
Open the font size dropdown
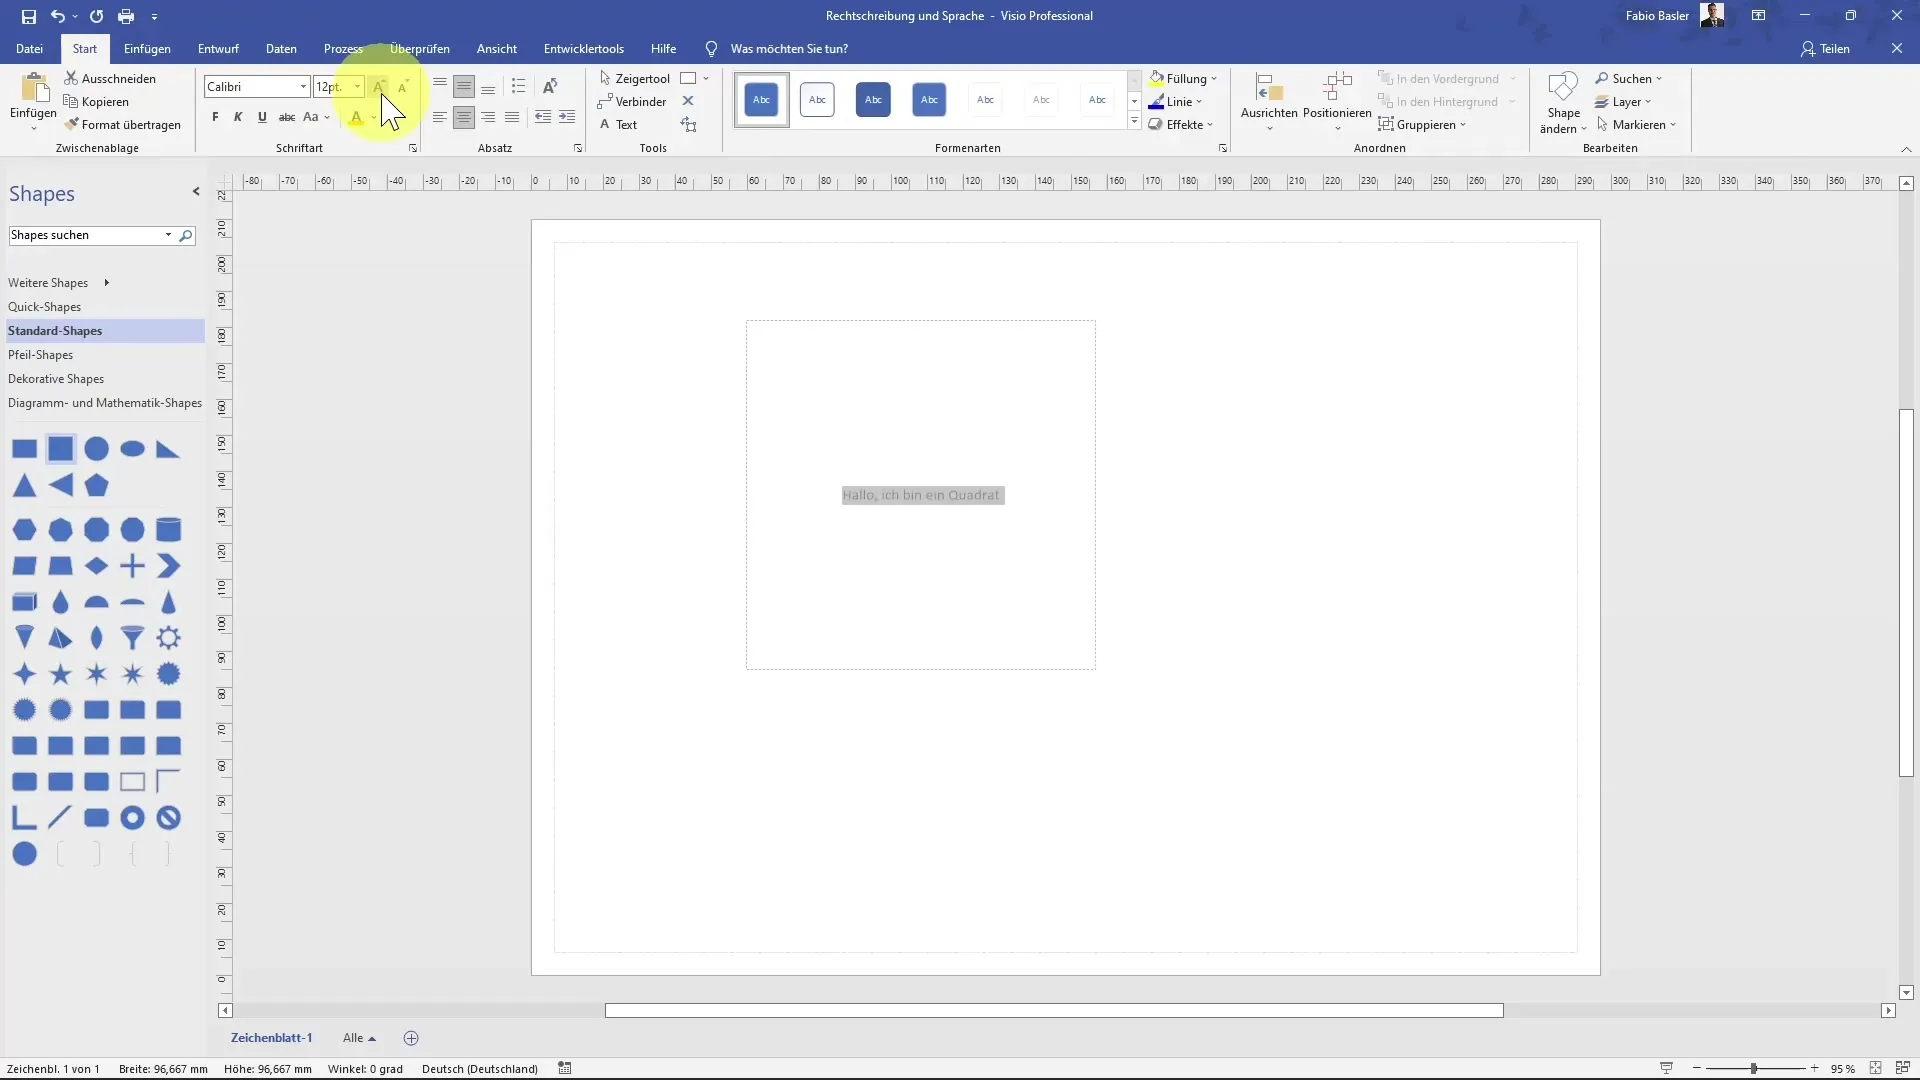(x=356, y=86)
